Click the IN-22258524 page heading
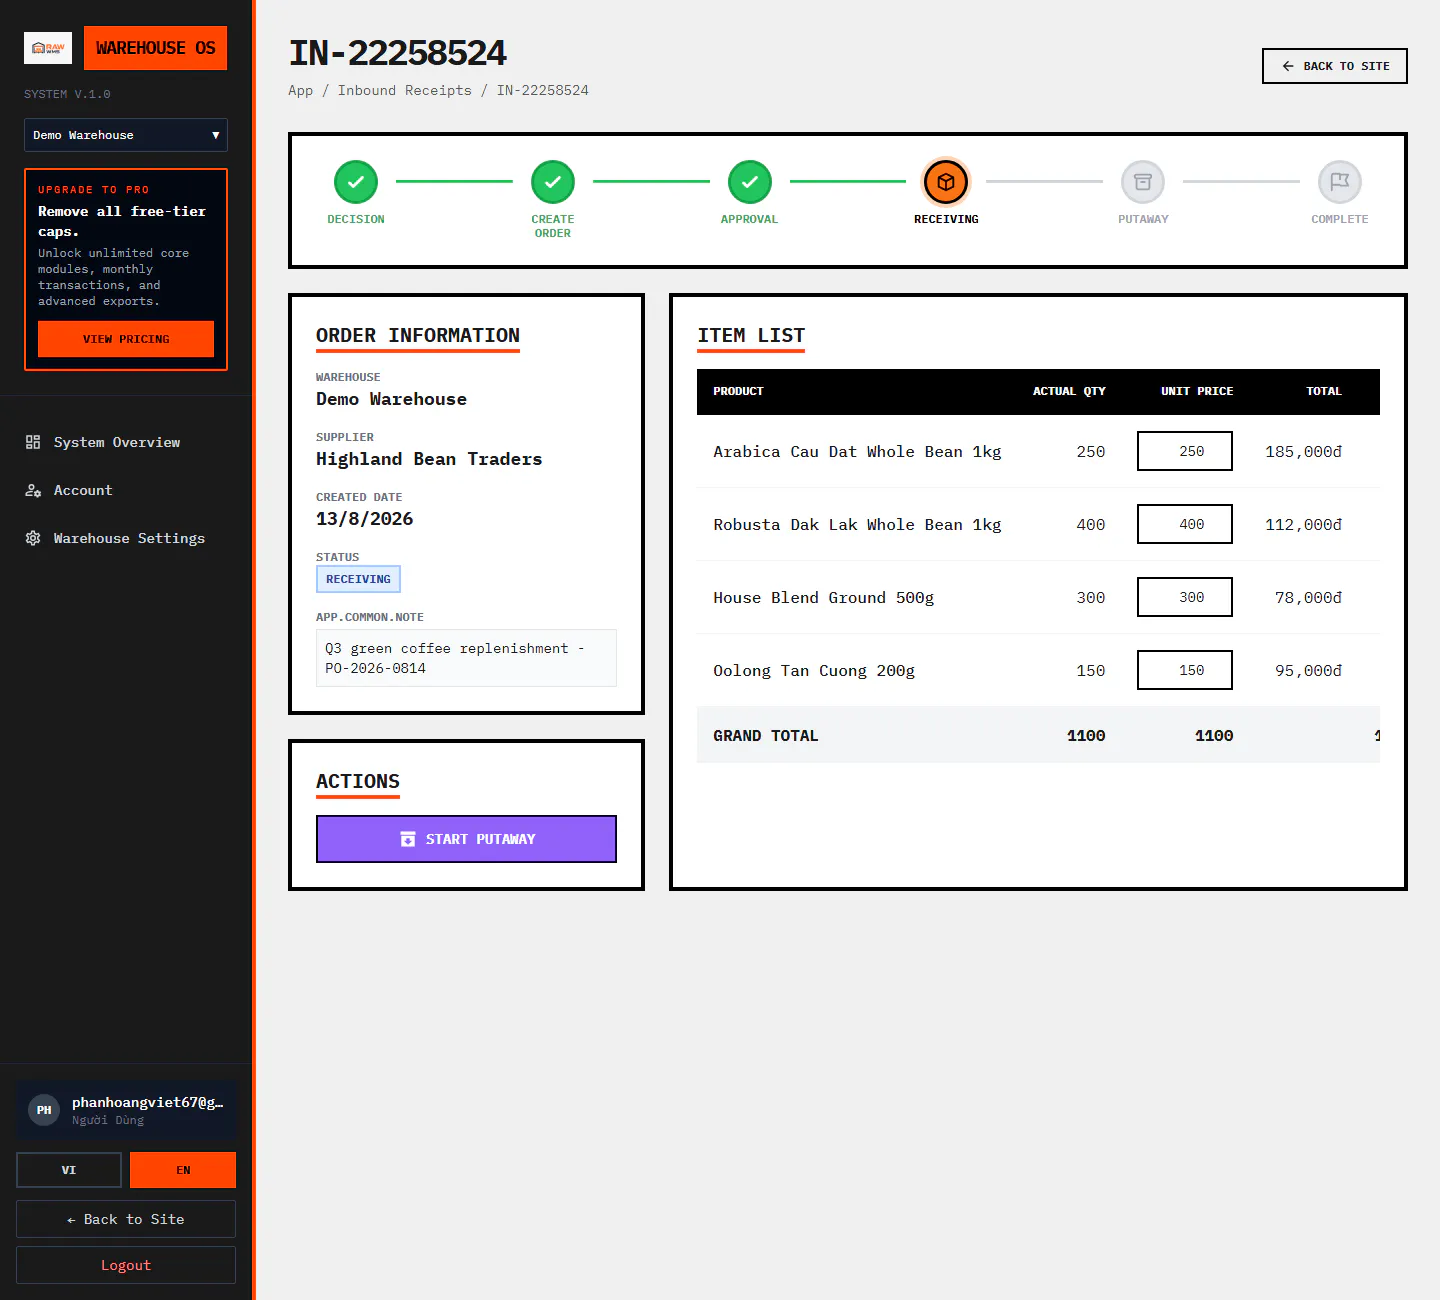 coord(397,53)
